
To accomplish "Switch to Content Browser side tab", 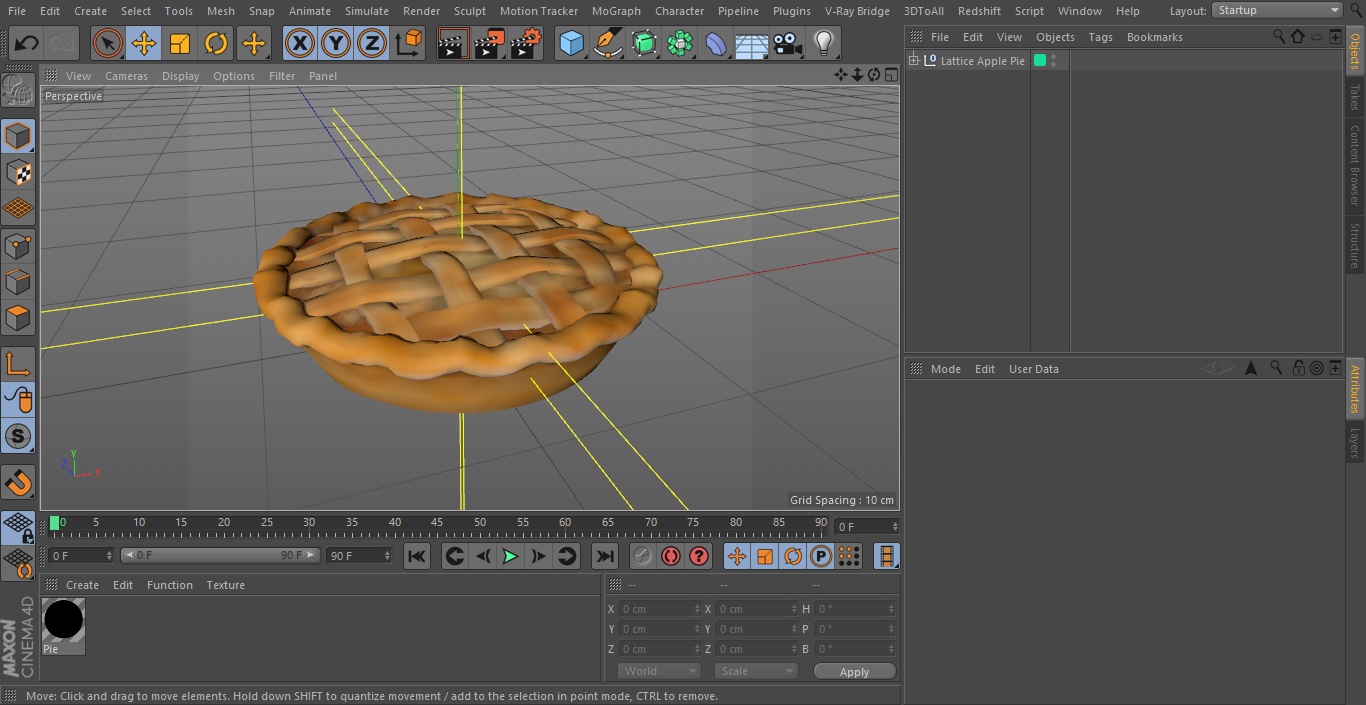I will (1355, 165).
